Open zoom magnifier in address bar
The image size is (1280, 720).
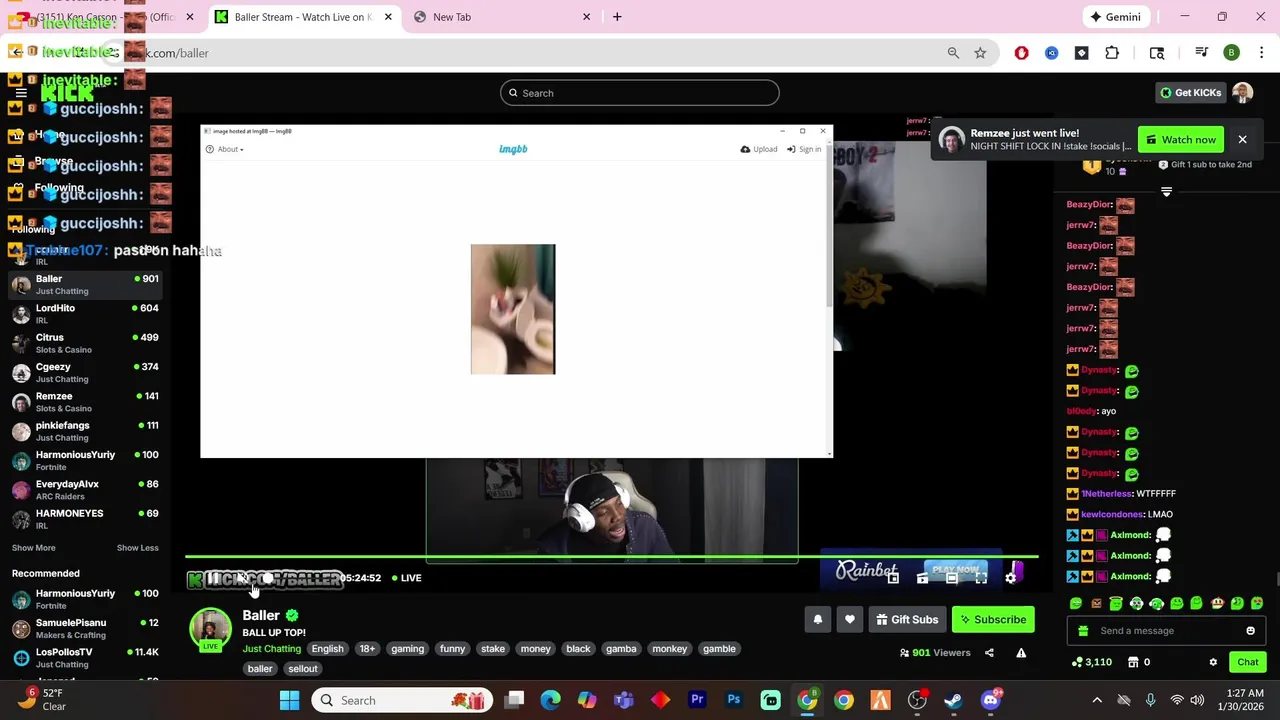click(x=953, y=53)
